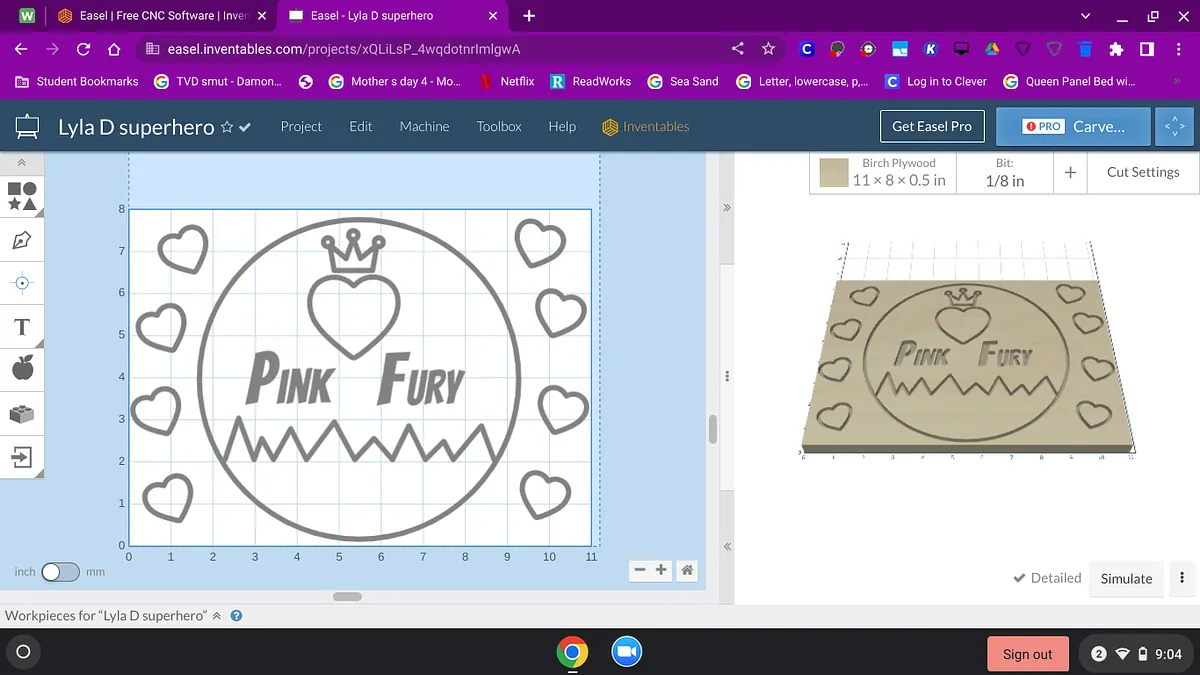The height and width of the screenshot is (675, 1200).
Task: Click the Get Easel Pro button
Action: pos(931,126)
